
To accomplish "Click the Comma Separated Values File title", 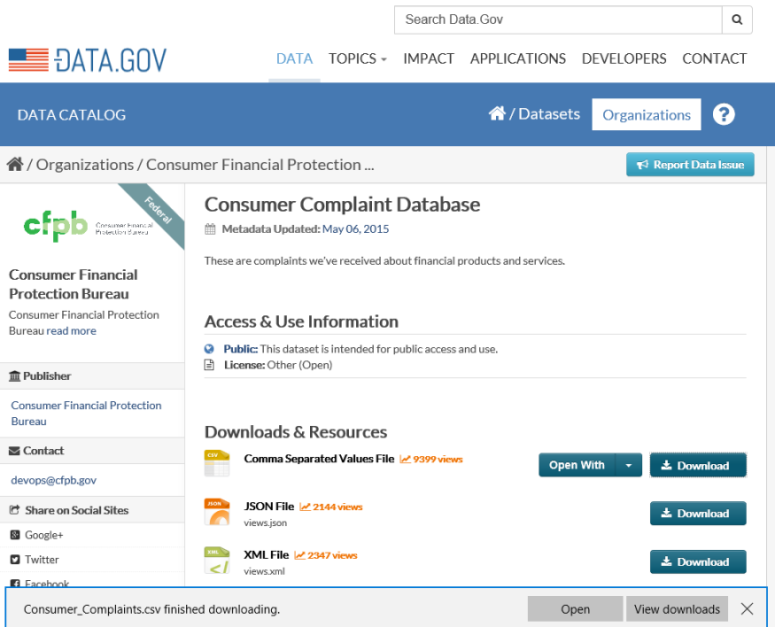I will click(319, 459).
